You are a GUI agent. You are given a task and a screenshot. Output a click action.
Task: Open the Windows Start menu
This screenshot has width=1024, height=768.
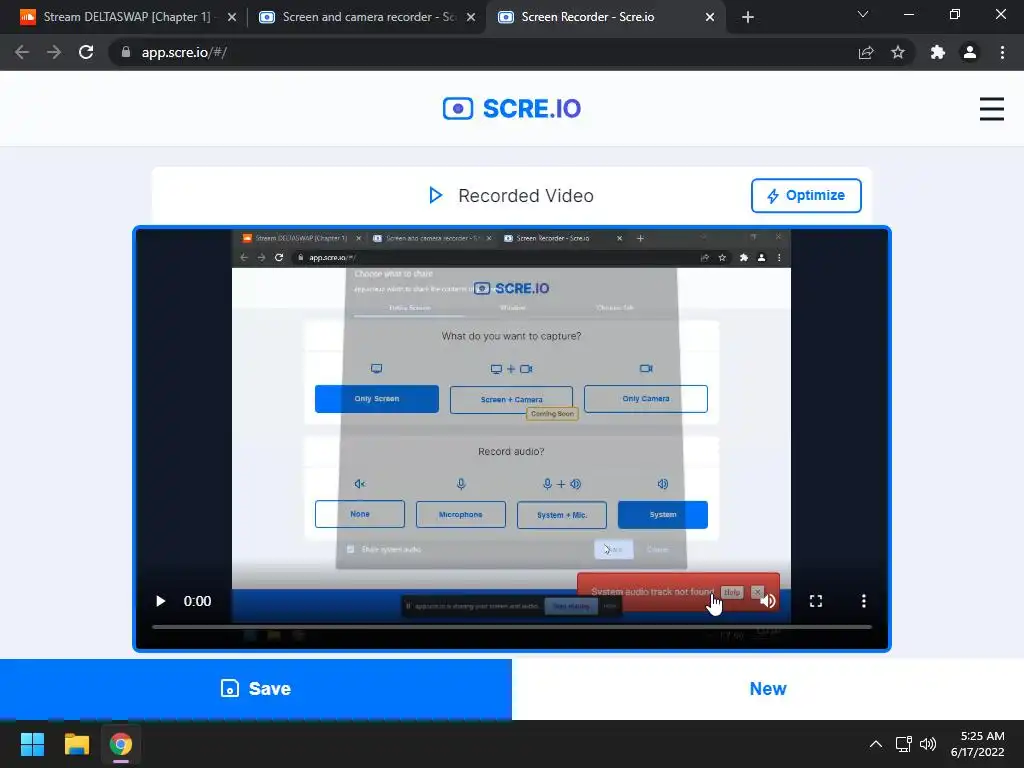32,744
